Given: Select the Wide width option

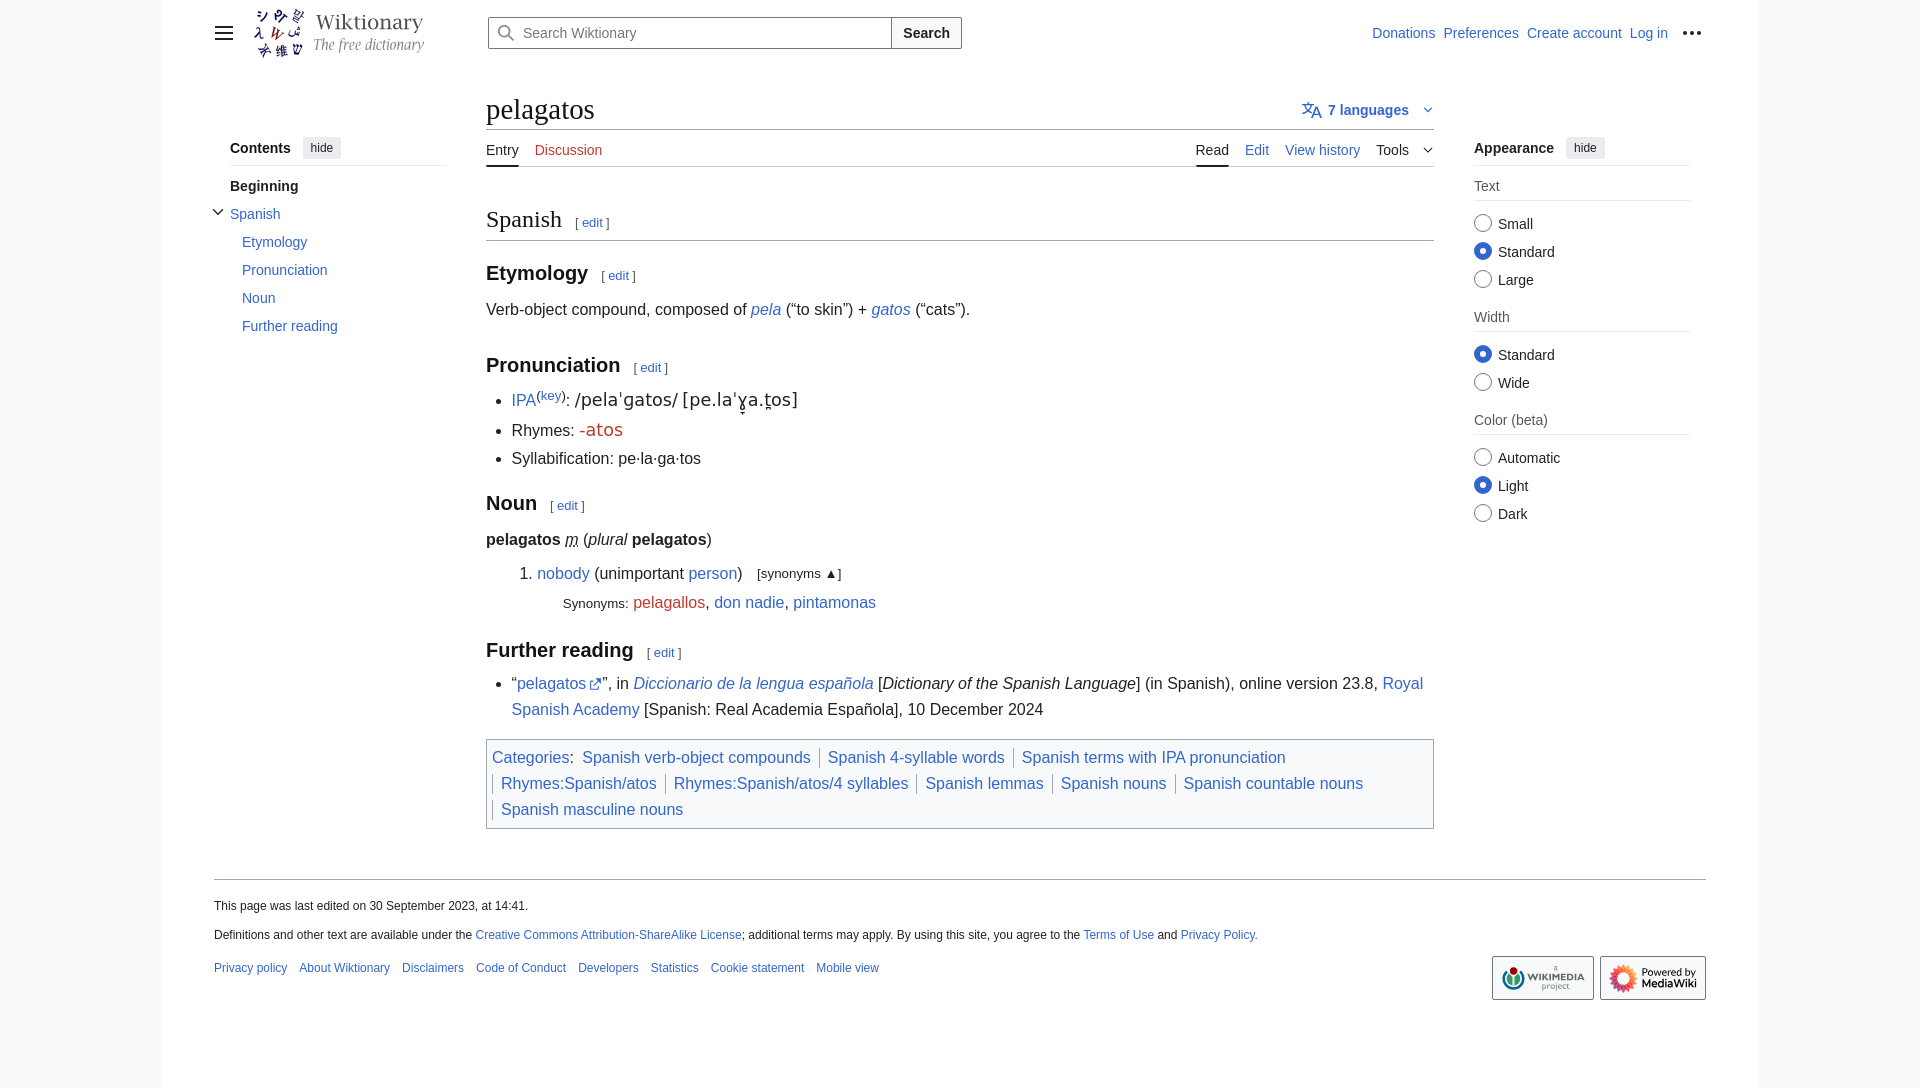Looking at the screenshot, I should pyautogui.click(x=1483, y=383).
